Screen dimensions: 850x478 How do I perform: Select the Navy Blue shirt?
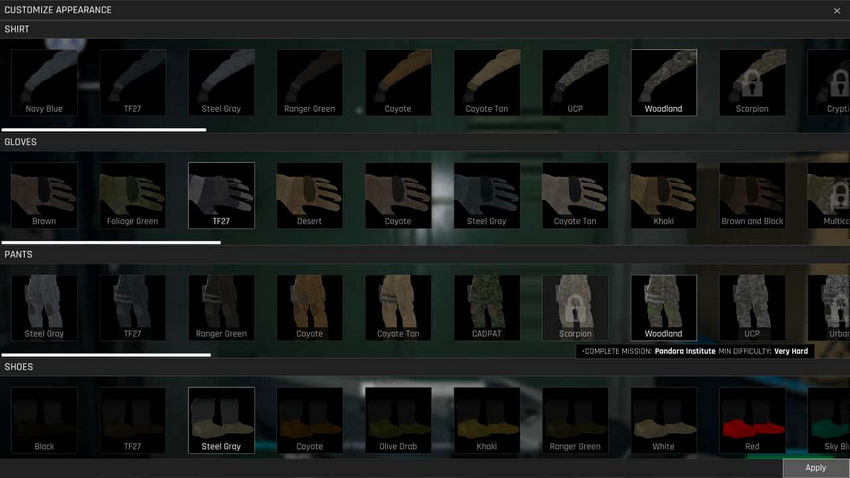click(x=44, y=83)
